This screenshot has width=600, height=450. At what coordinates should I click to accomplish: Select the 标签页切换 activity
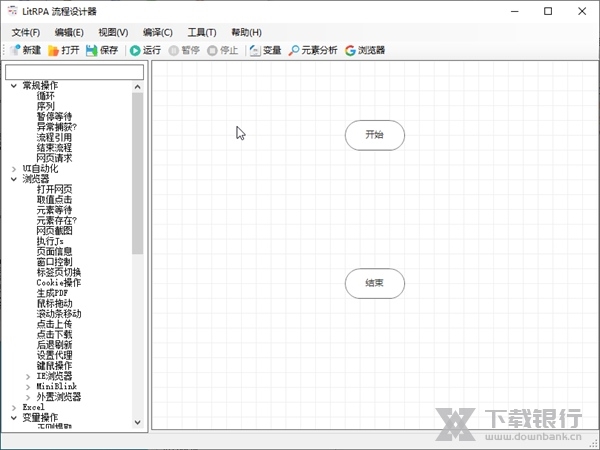[59, 272]
